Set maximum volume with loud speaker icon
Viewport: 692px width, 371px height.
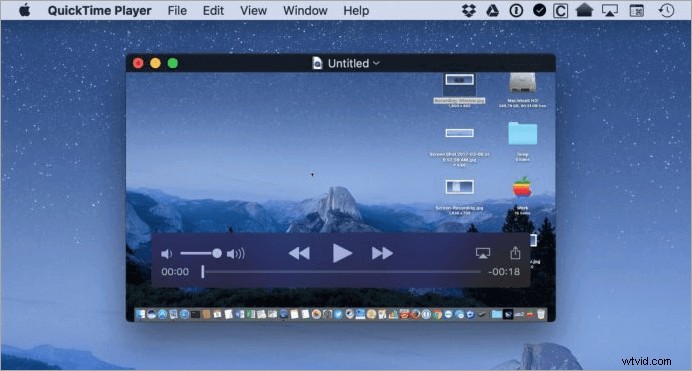pyautogui.click(x=236, y=254)
